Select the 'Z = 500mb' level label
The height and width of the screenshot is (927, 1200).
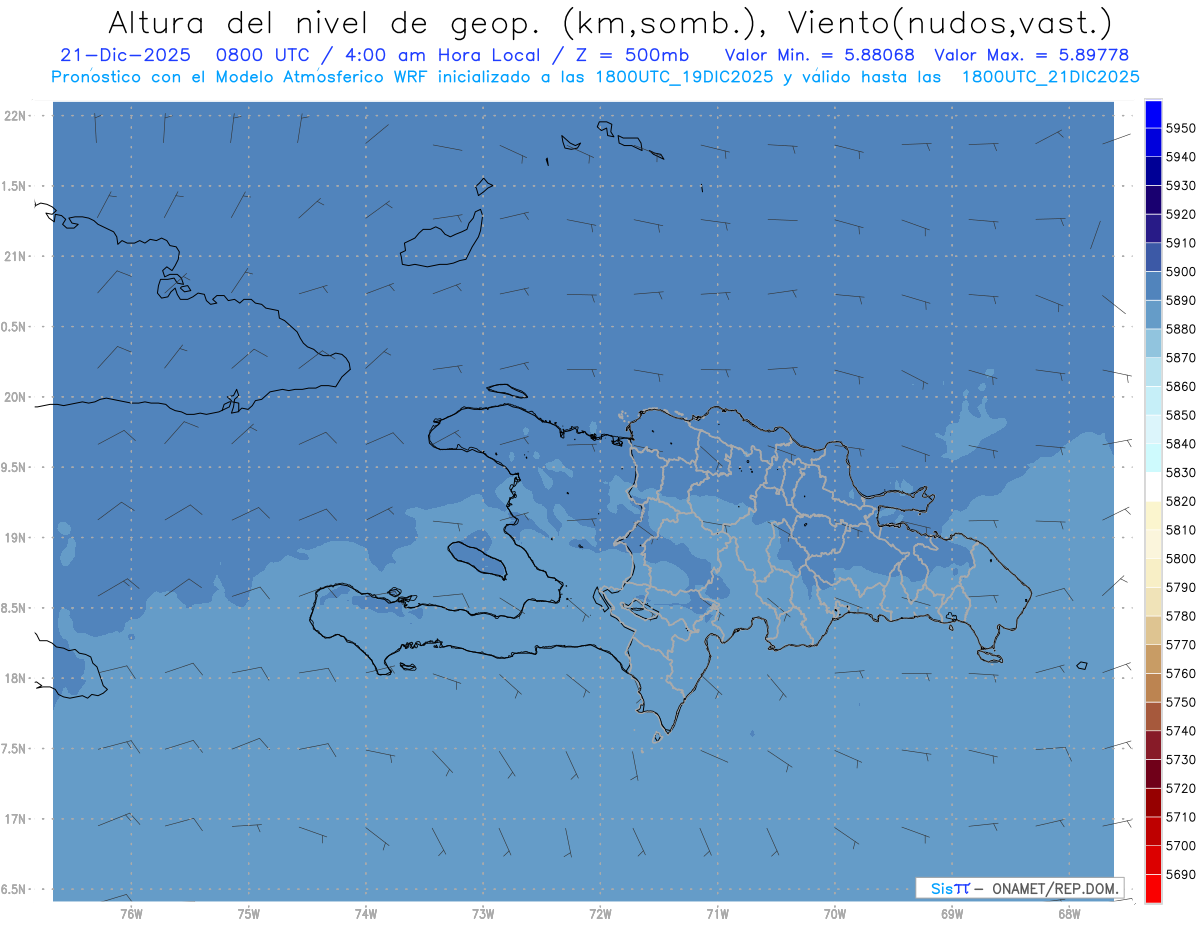pos(630,55)
